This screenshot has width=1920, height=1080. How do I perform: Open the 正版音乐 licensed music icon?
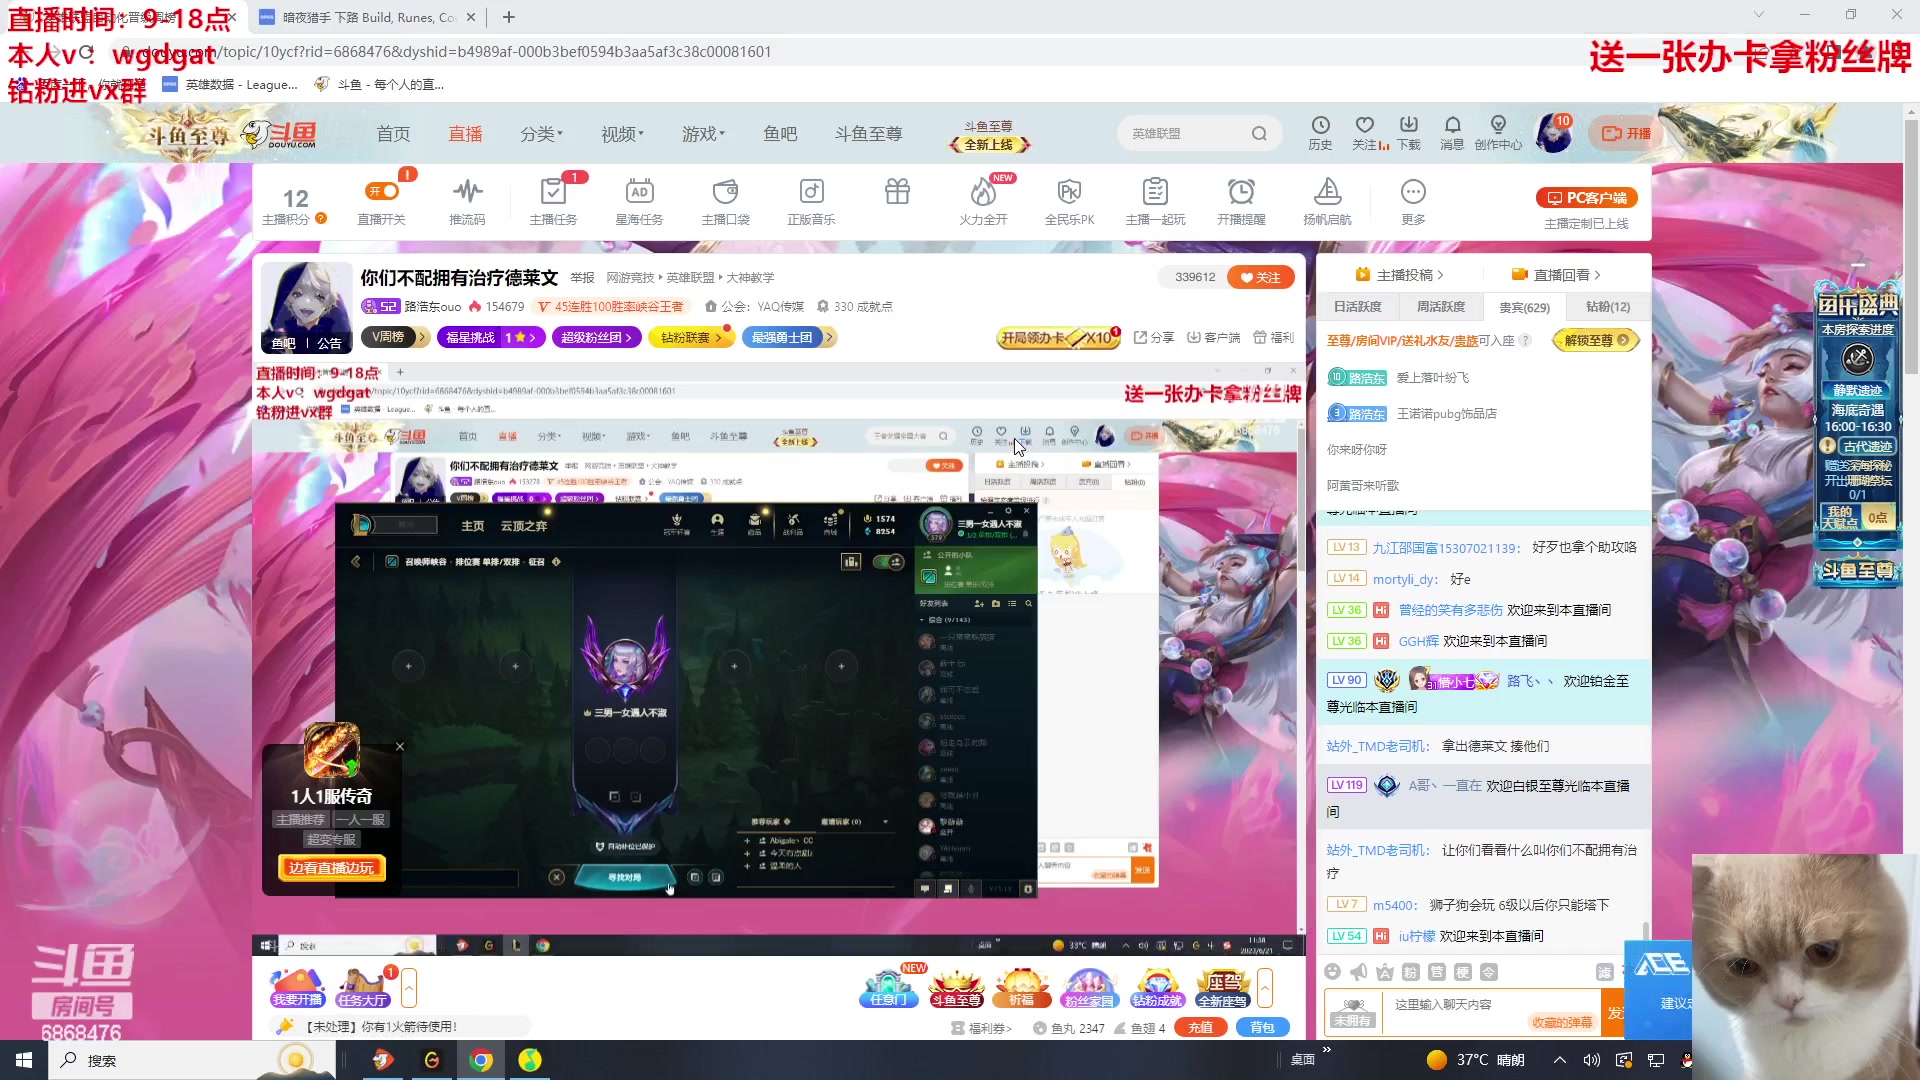811,192
